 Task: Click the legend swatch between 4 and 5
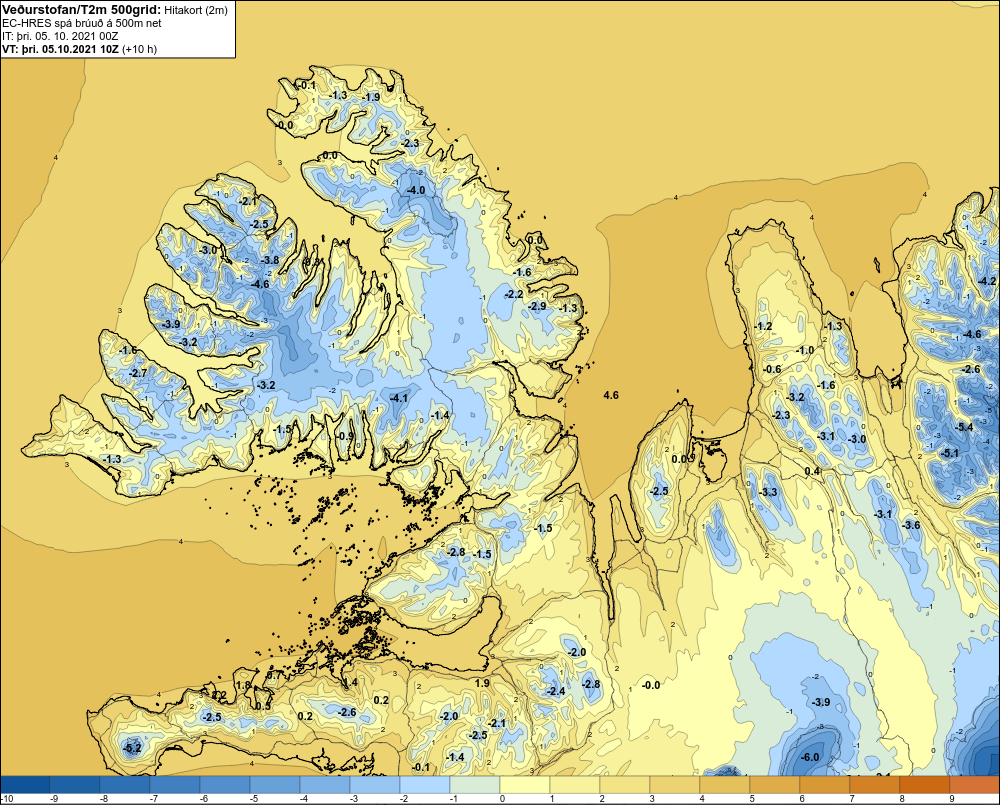click(725, 784)
